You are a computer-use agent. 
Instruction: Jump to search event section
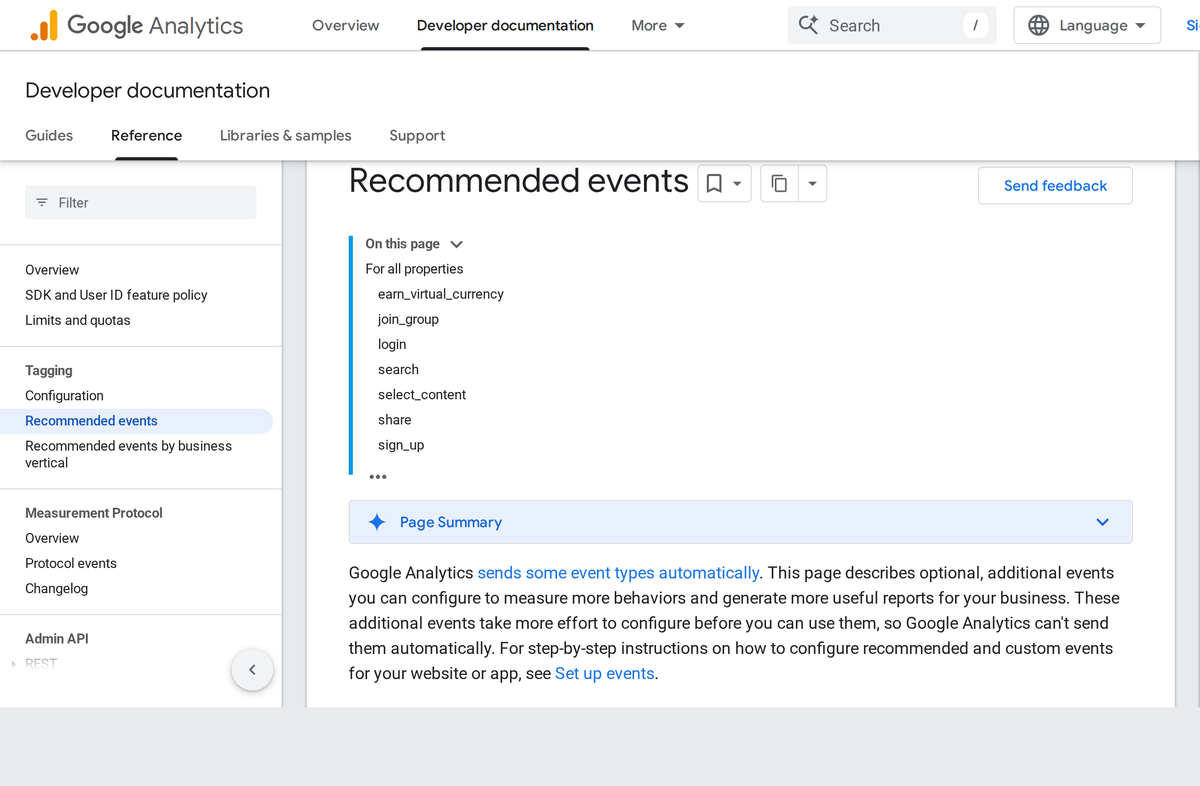[398, 369]
